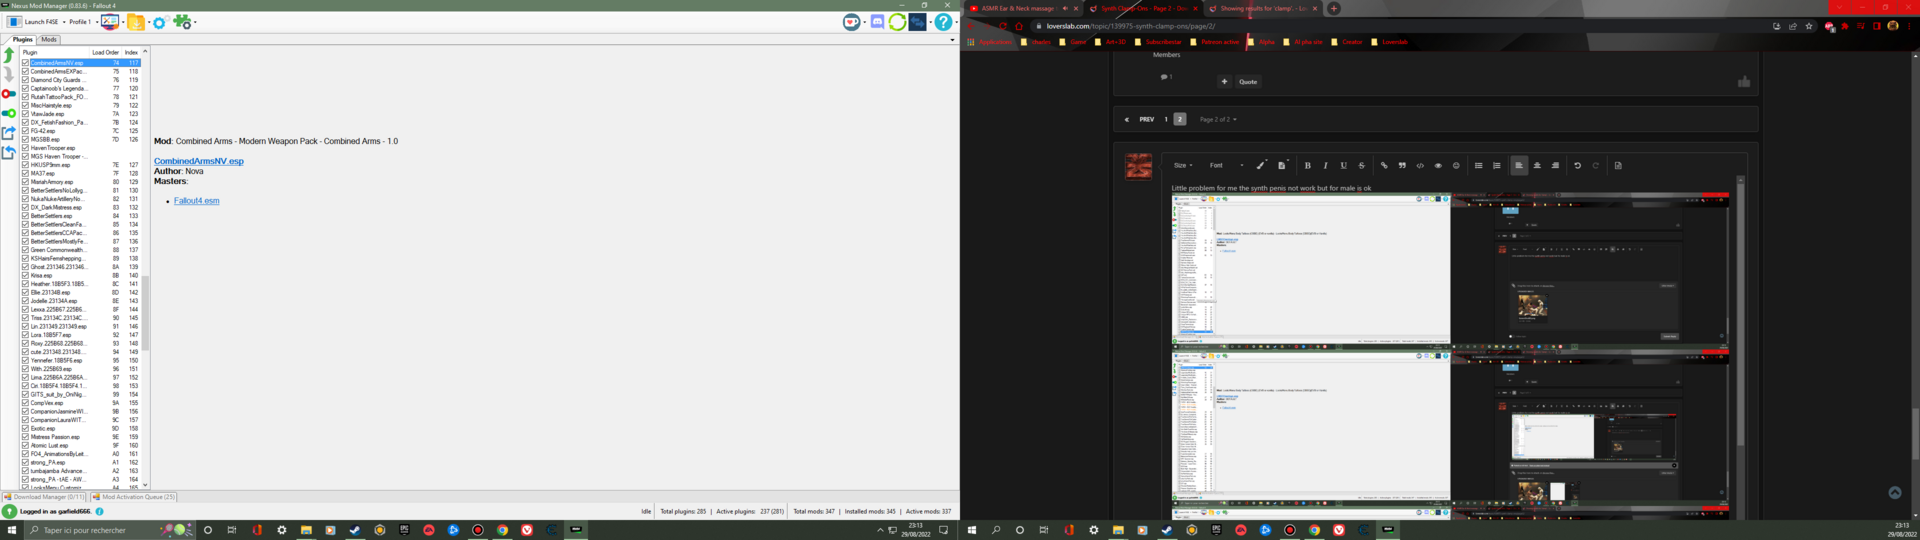Click the undo icon in the forum editor

coord(1577,166)
